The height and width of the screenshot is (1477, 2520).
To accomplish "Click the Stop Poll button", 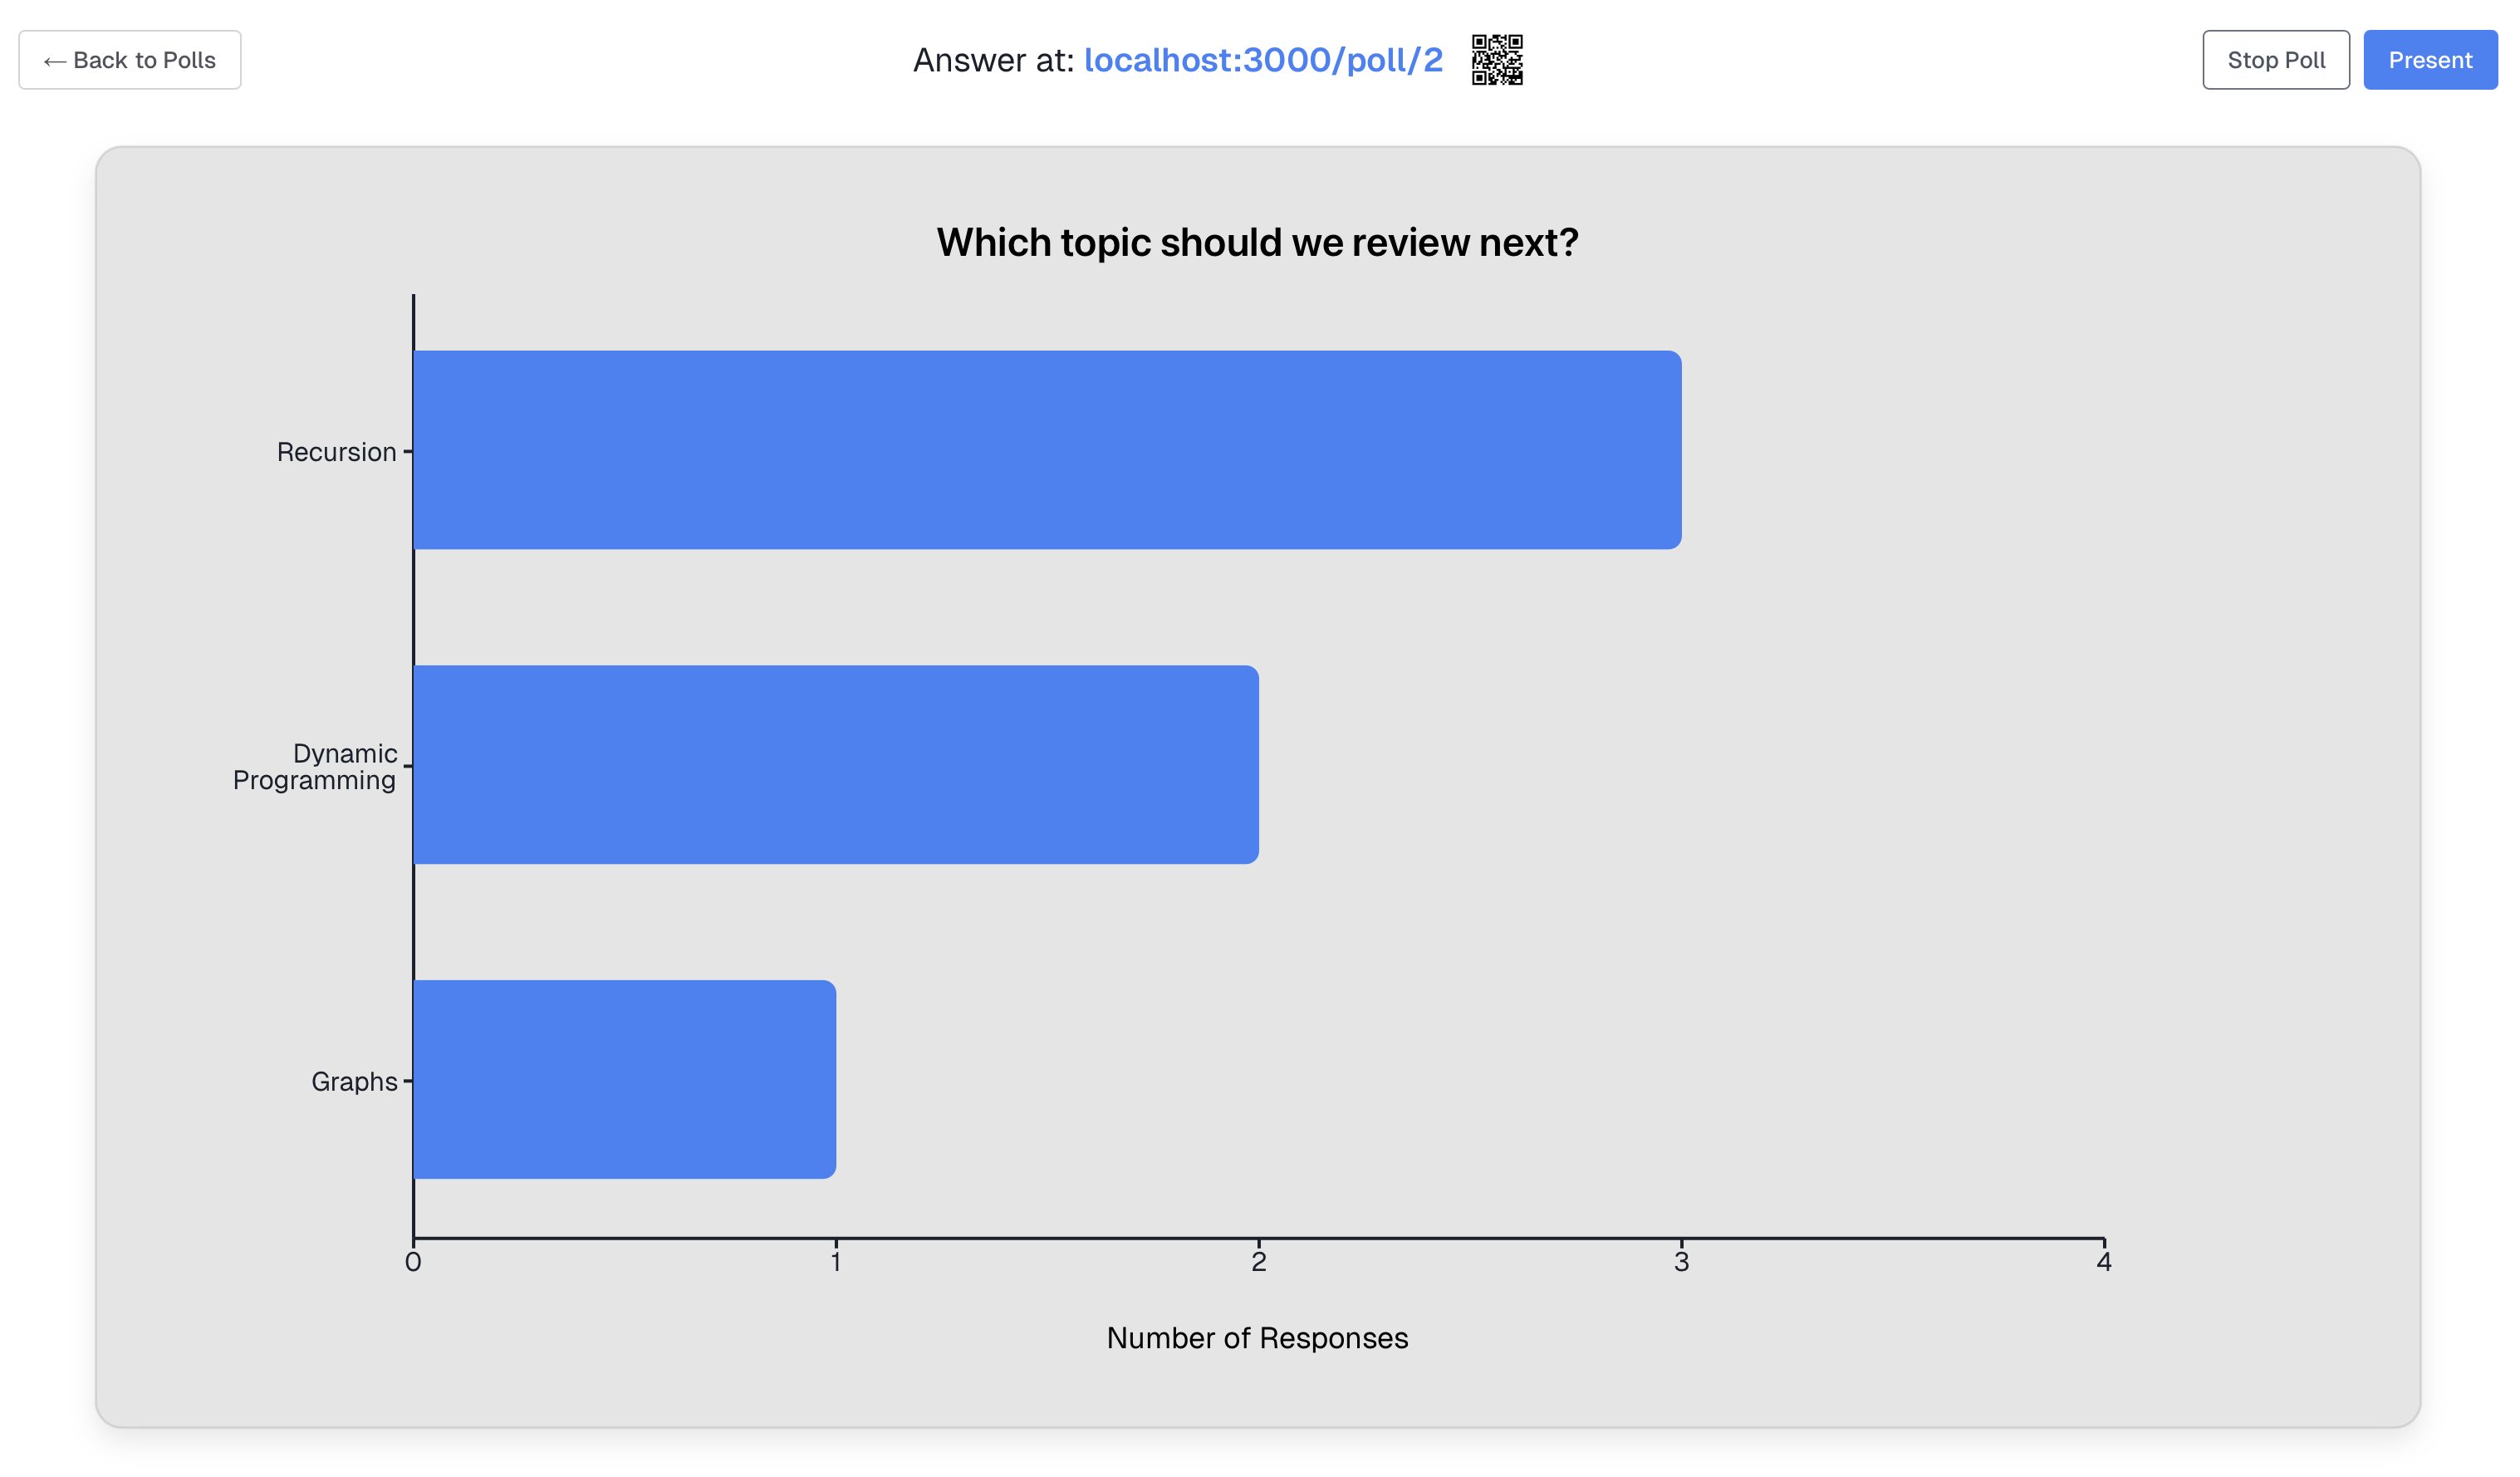I will pyautogui.click(x=2276, y=60).
